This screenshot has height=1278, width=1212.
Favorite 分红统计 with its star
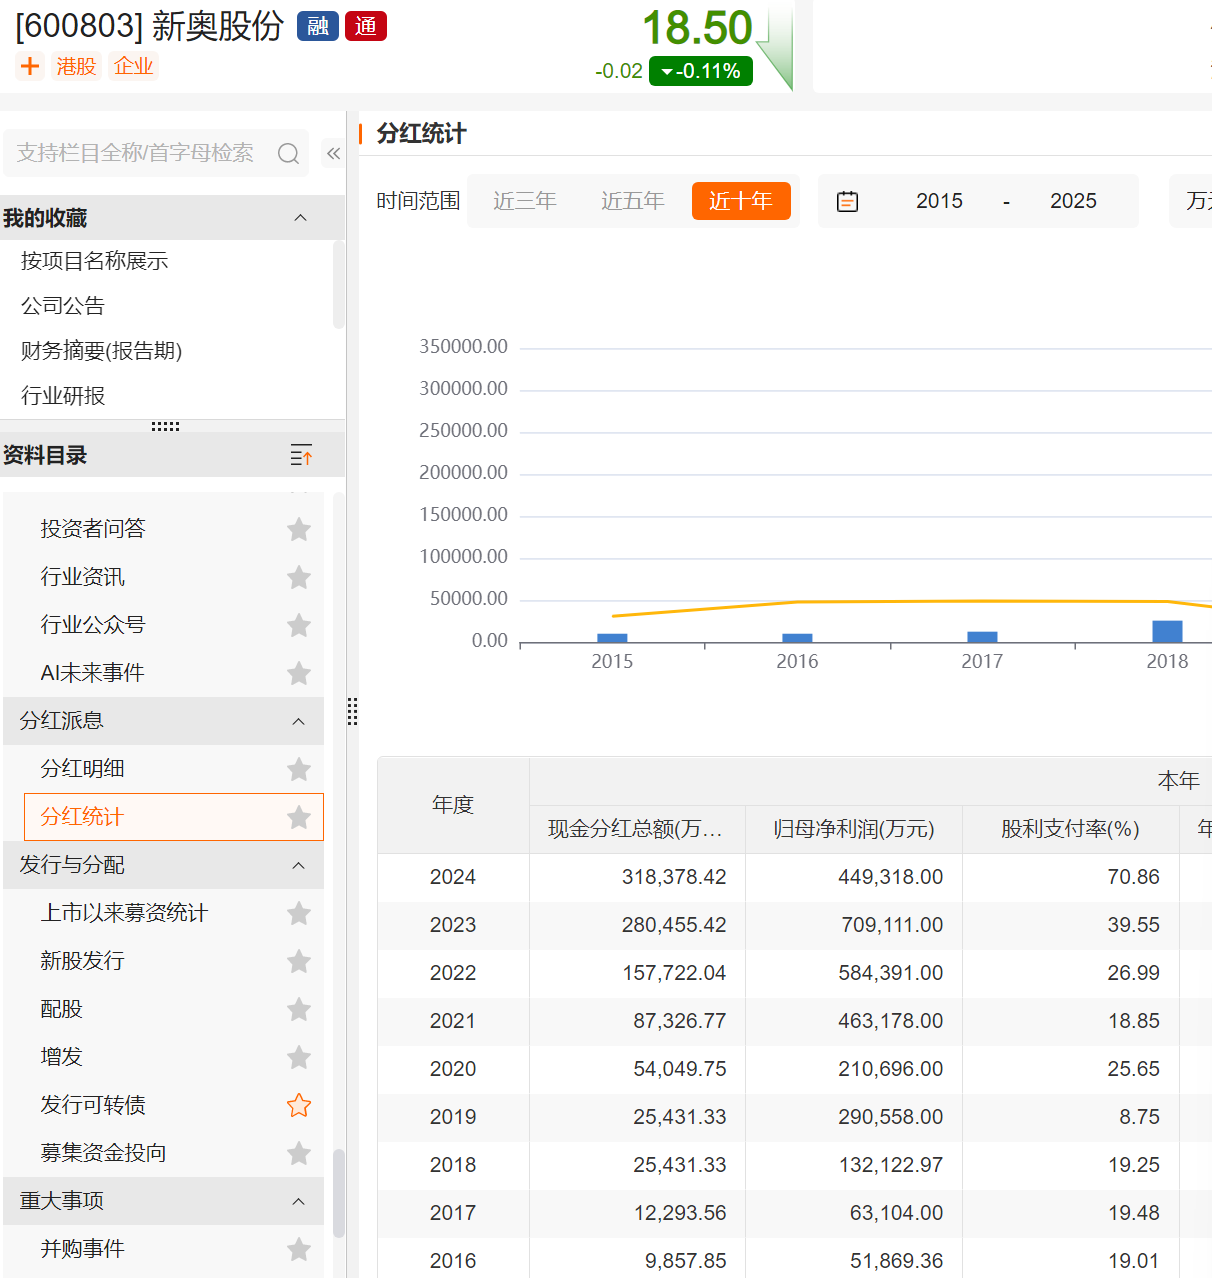(299, 817)
